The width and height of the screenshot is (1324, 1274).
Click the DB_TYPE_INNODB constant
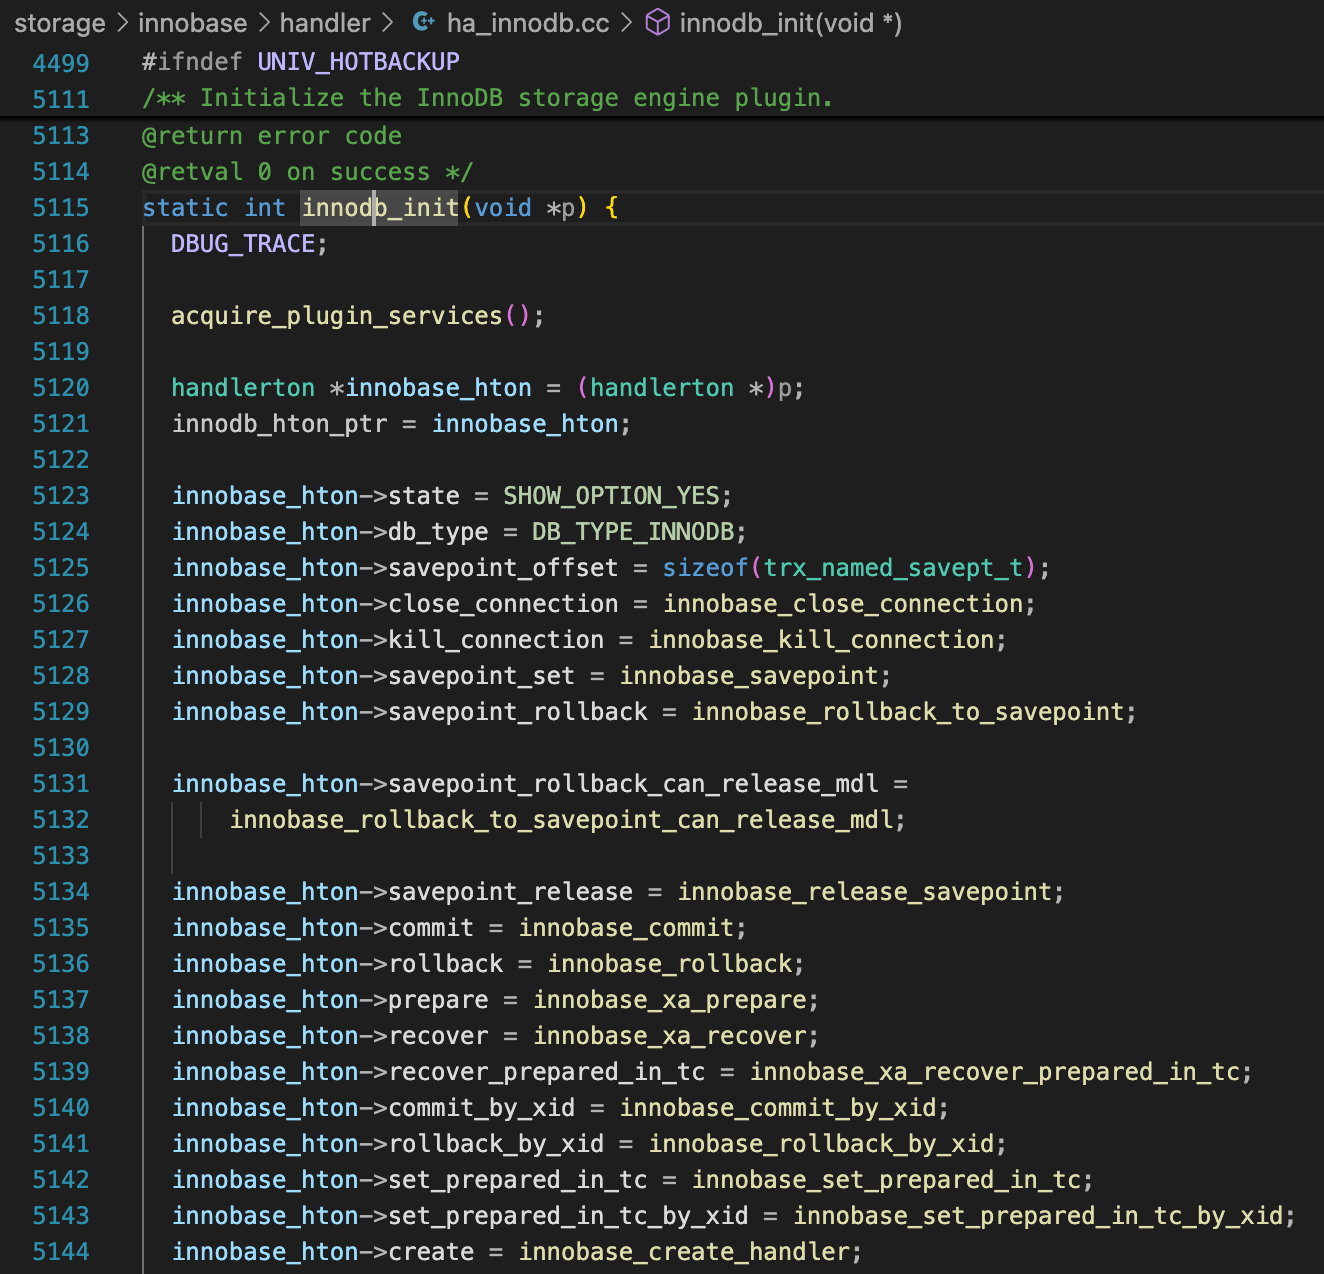pos(632,532)
